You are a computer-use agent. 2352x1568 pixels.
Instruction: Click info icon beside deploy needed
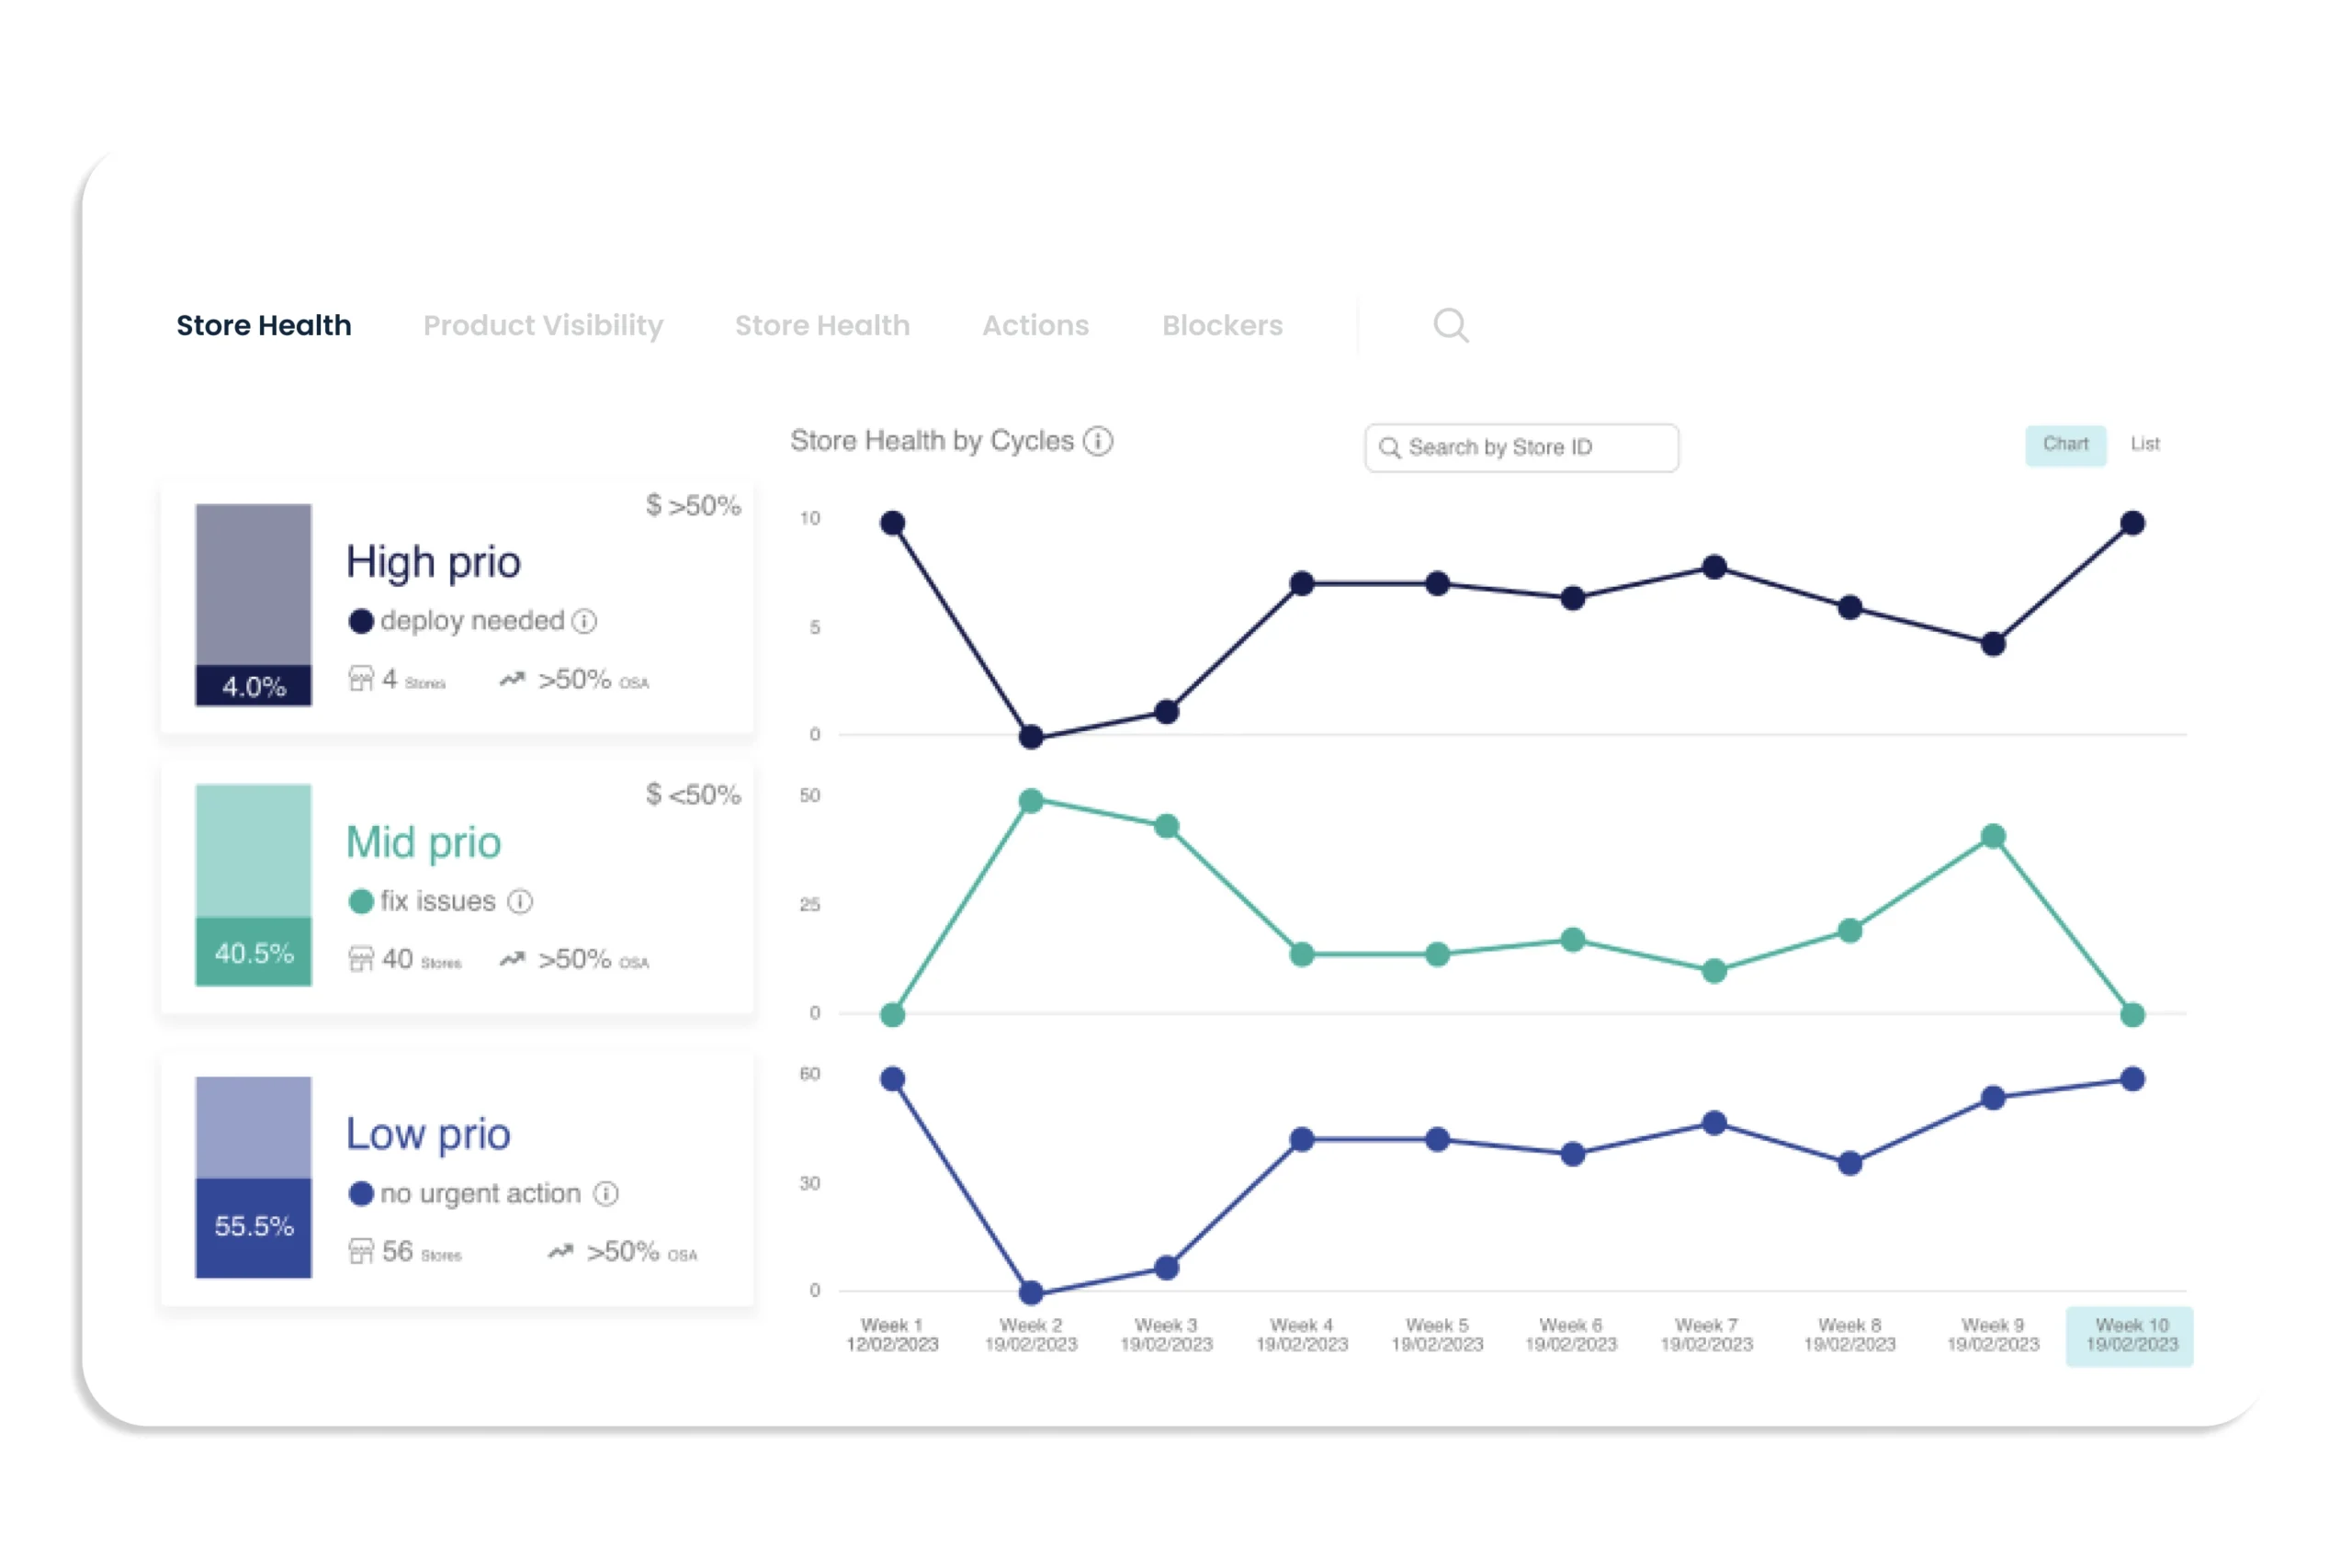(x=585, y=621)
